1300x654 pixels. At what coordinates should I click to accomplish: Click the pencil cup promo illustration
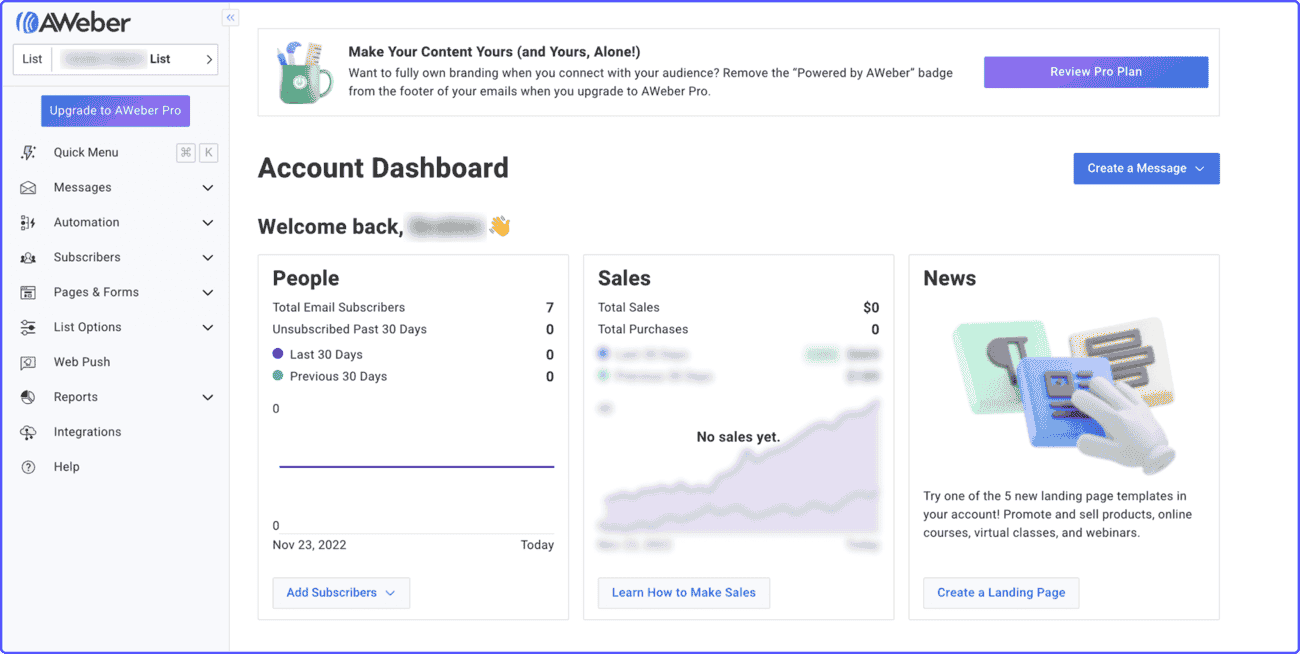pyautogui.click(x=304, y=72)
